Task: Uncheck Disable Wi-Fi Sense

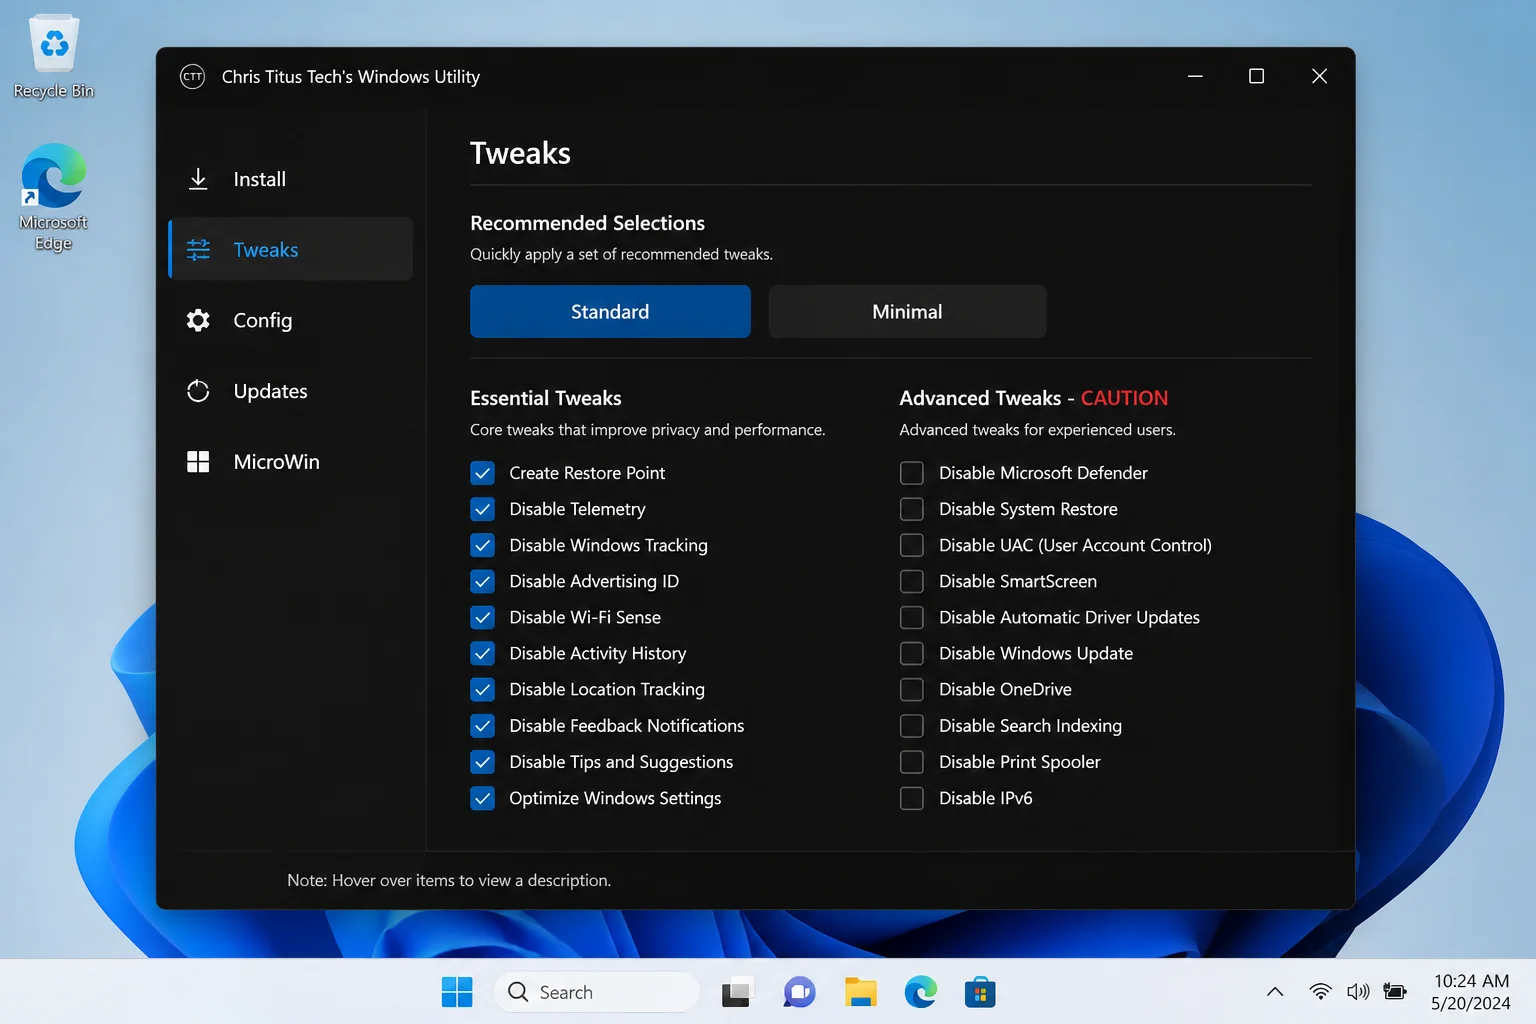Action: (482, 617)
